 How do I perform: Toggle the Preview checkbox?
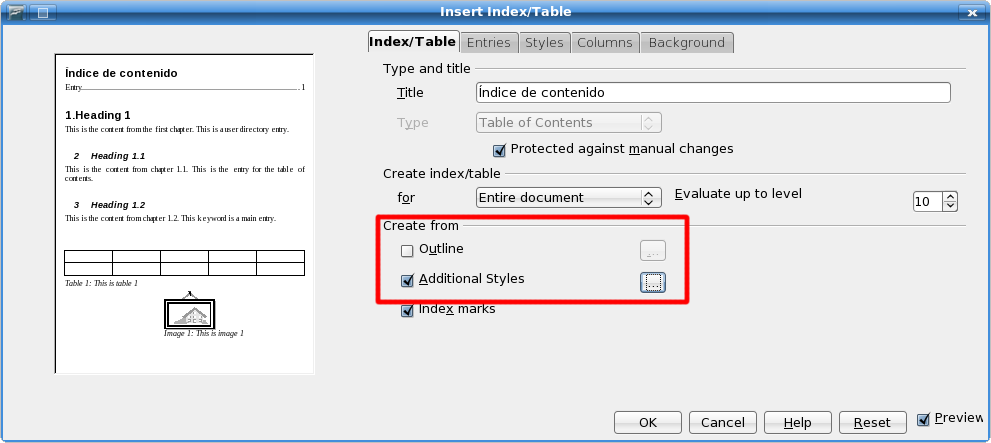[923, 419]
